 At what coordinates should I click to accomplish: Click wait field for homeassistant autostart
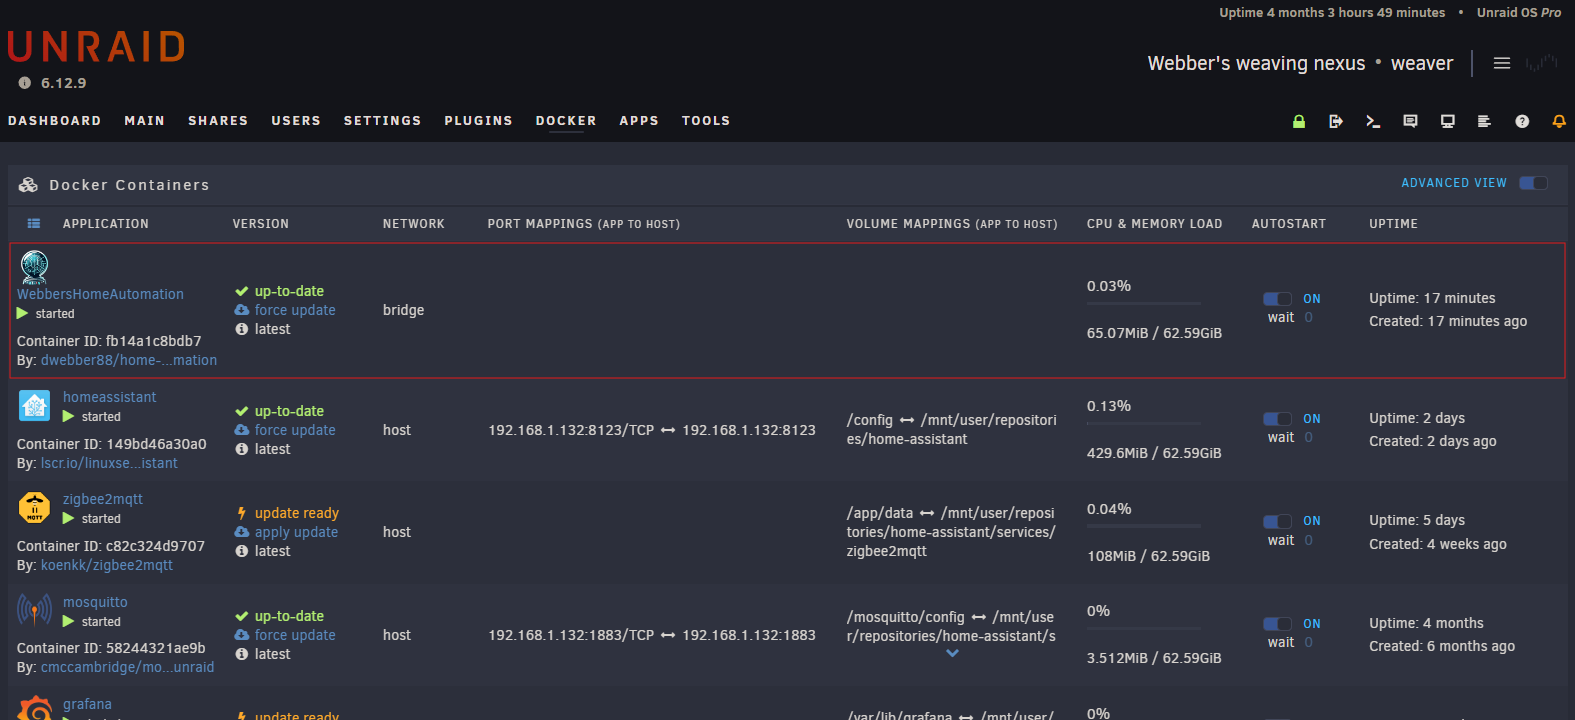1310,437
